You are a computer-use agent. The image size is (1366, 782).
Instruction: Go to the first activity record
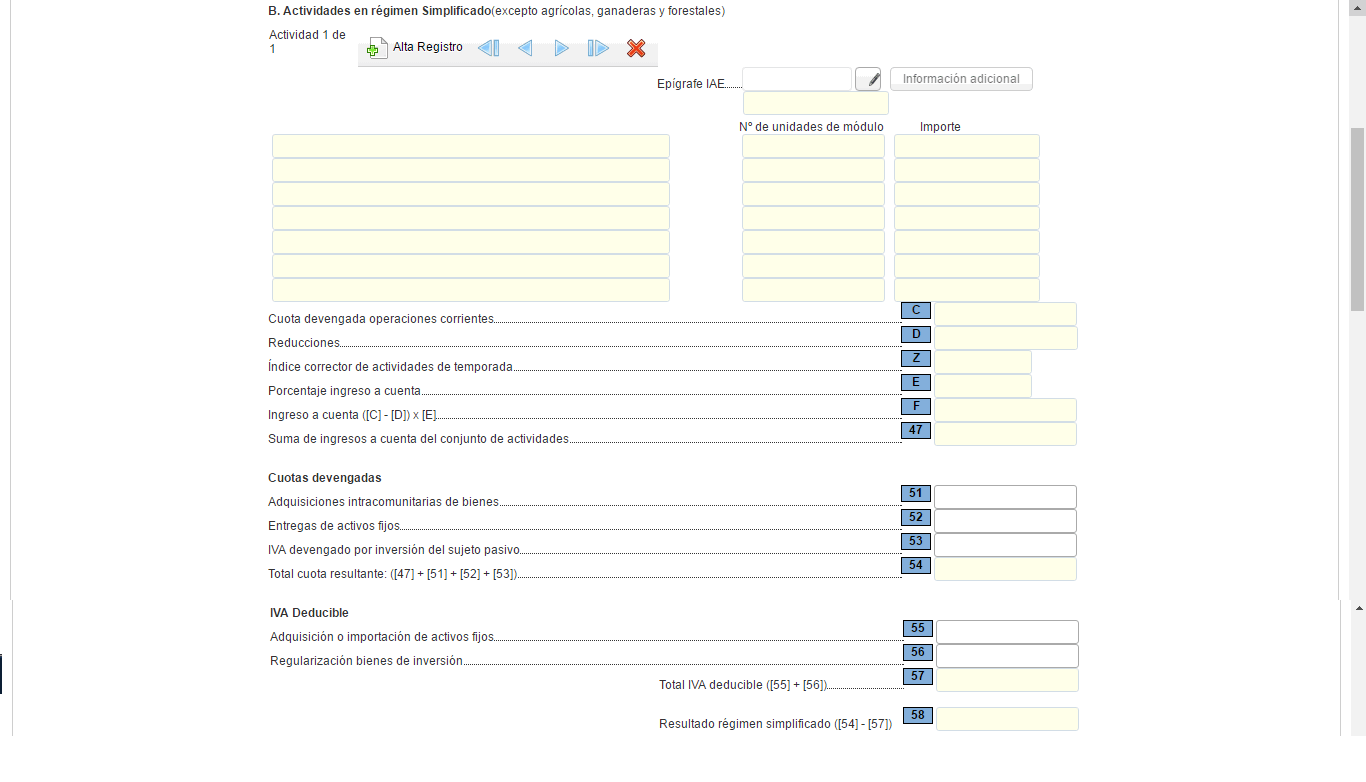coord(488,48)
